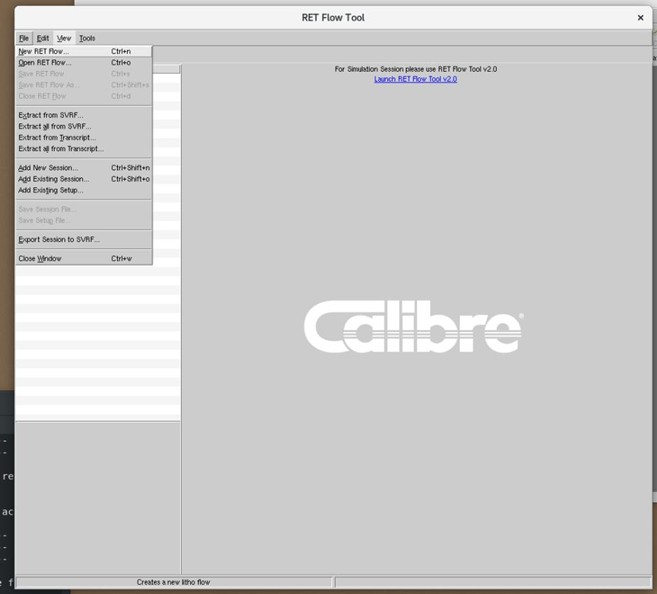The width and height of the screenshot is (657, 594).
Task: Choose Add Existing Session menu entry
Action: pyautogui.click(x=84, y=179)
